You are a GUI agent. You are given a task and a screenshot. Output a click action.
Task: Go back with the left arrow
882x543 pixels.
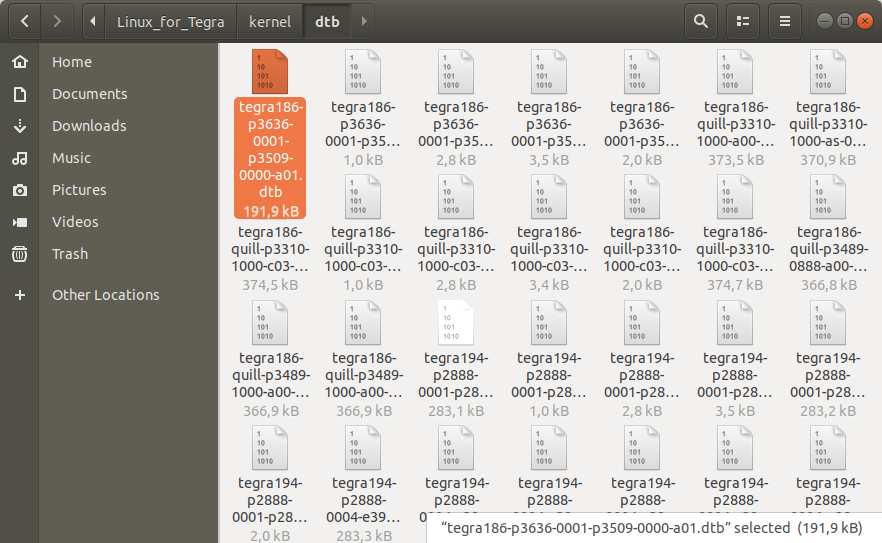pos(25,21)
